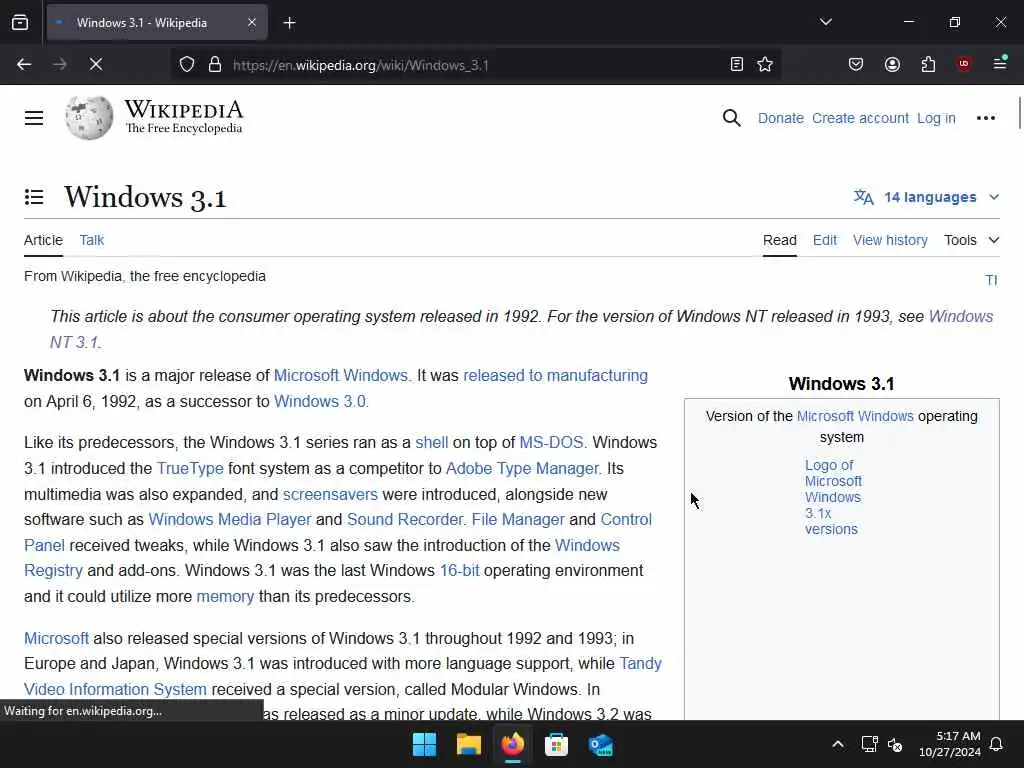Select the Article tab

[43, 240]
